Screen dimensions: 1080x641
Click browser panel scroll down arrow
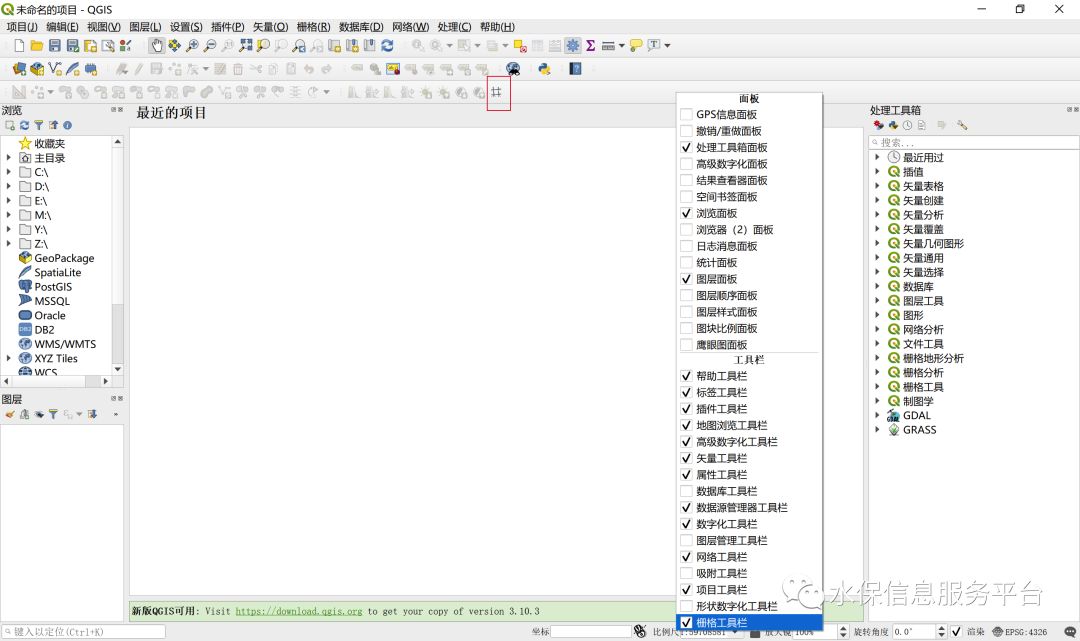118,369
